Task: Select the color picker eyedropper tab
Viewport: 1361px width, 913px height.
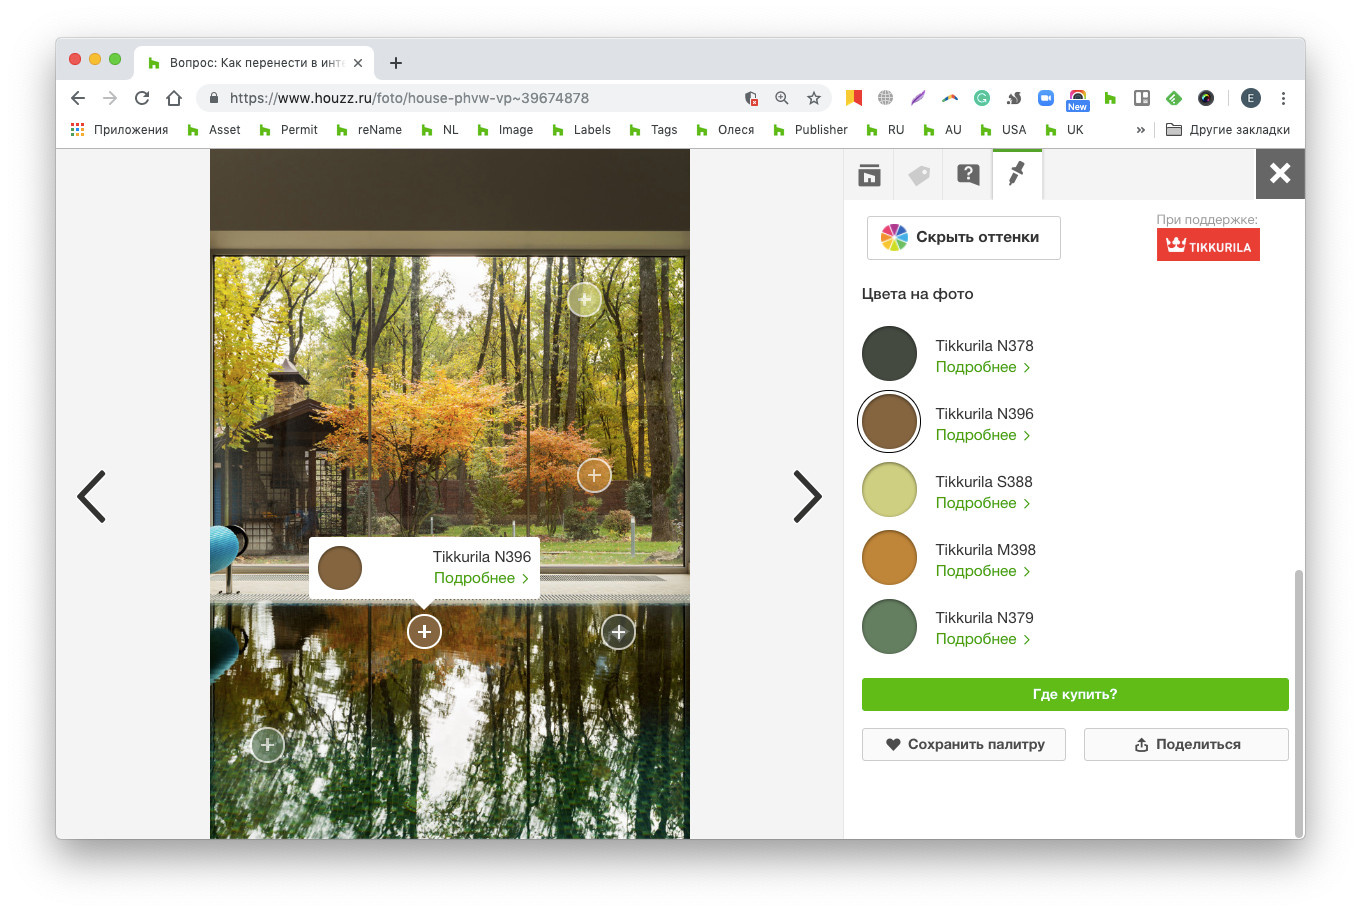Action: point(1017,175)
